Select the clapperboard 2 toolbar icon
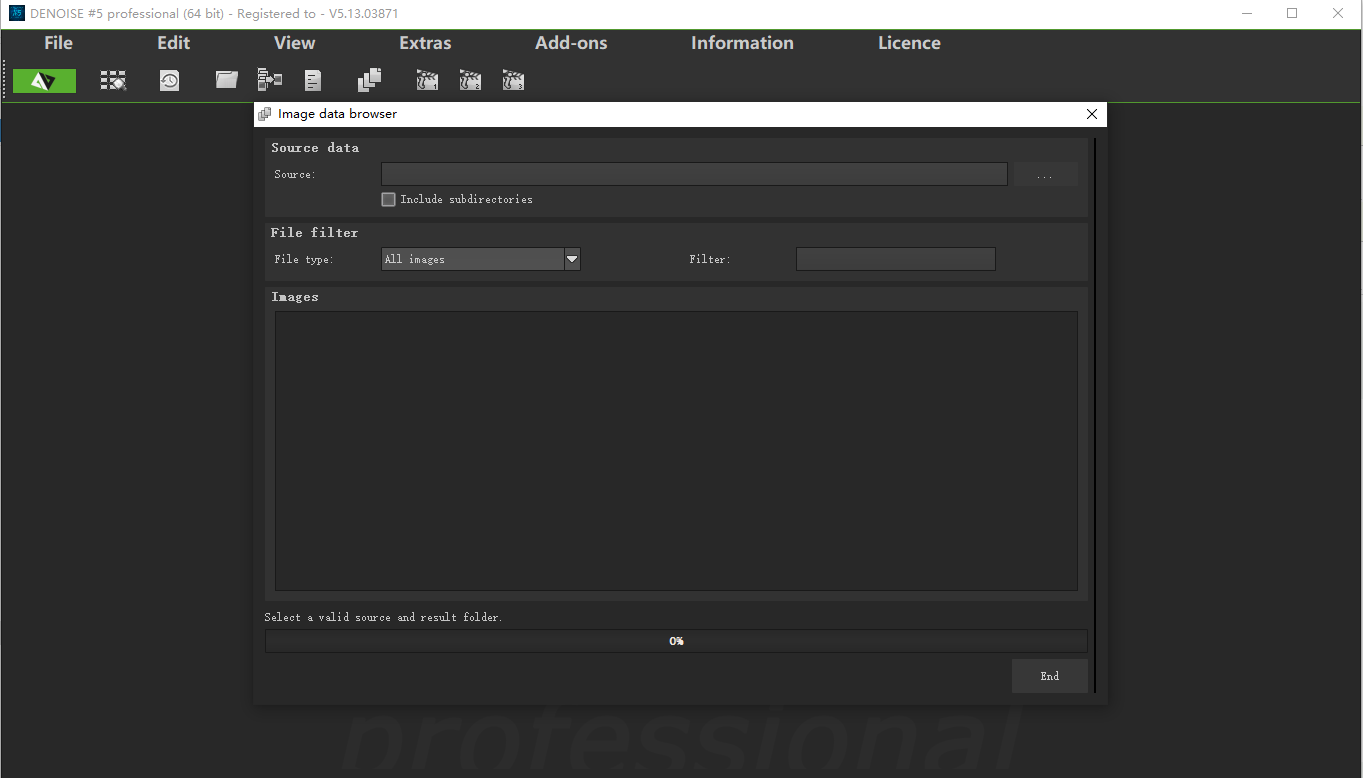 [470, 80]
